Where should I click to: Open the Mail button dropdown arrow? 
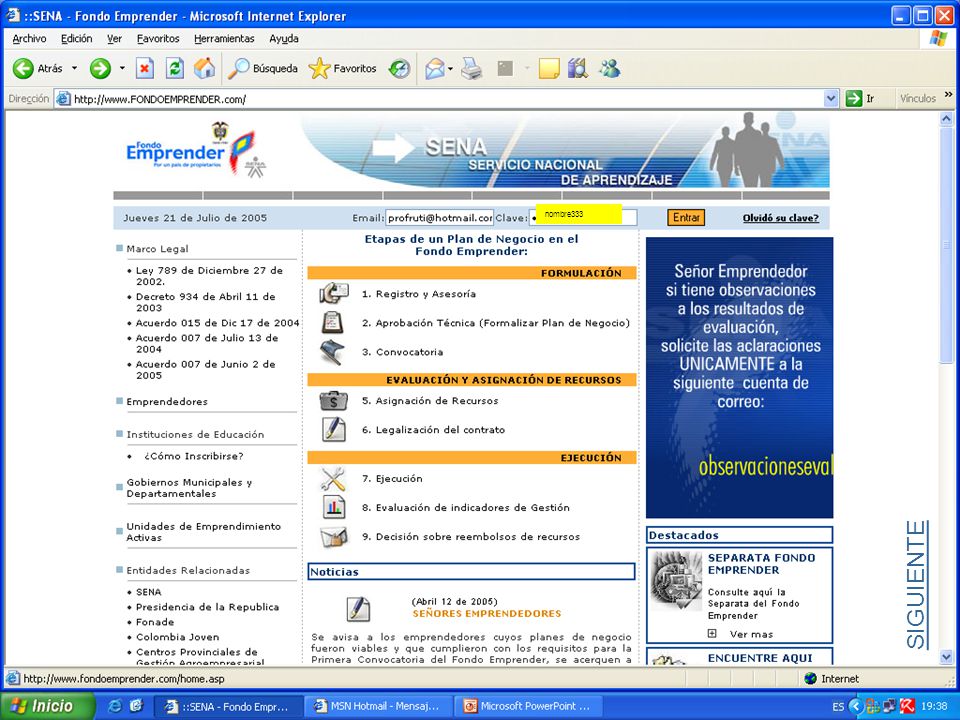tap(451, 69)
